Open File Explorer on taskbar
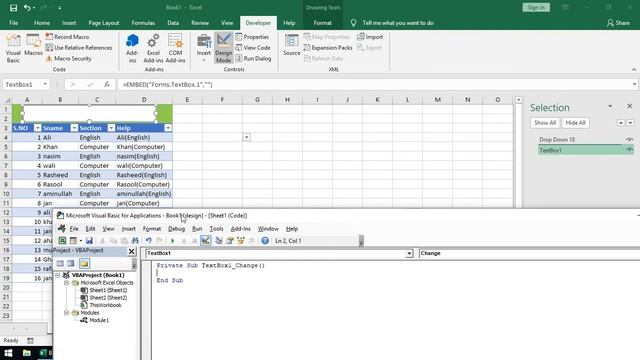The image size is (640, 360). point(27,353)
